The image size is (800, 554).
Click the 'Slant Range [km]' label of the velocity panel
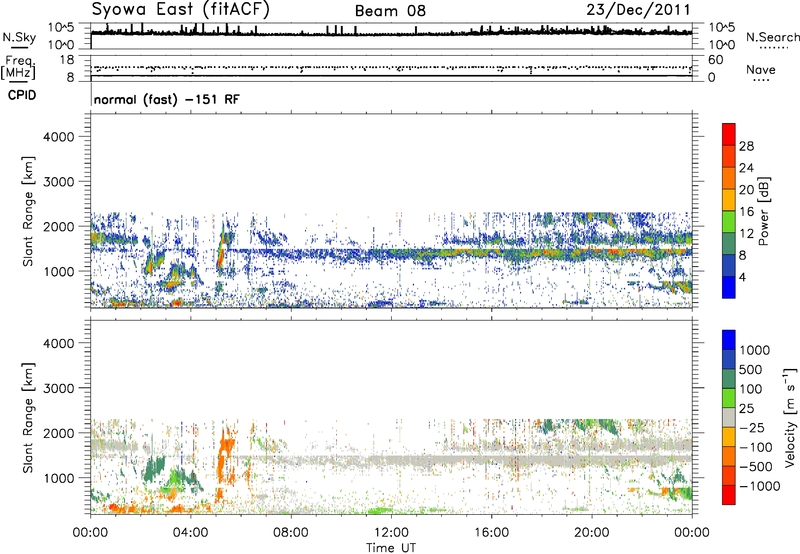[x=28, y=417]
